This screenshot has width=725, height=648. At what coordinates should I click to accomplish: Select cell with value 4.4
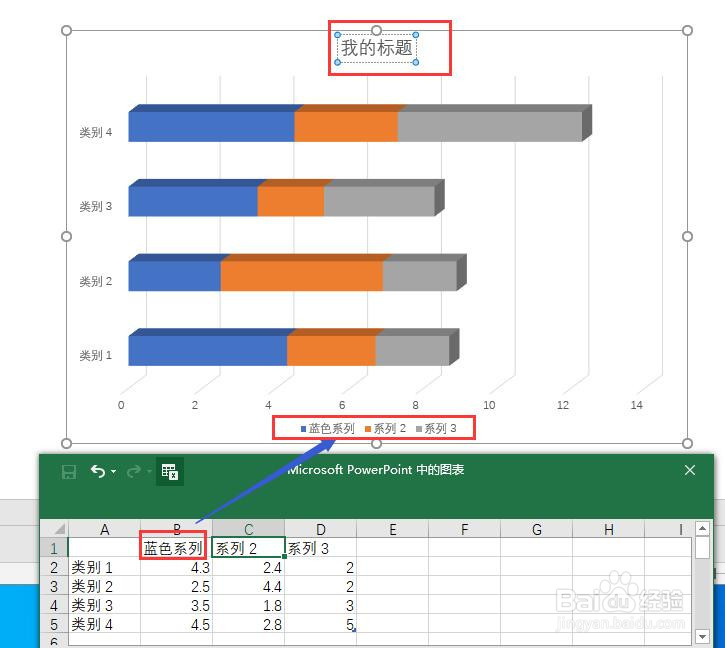click(248, 586)
